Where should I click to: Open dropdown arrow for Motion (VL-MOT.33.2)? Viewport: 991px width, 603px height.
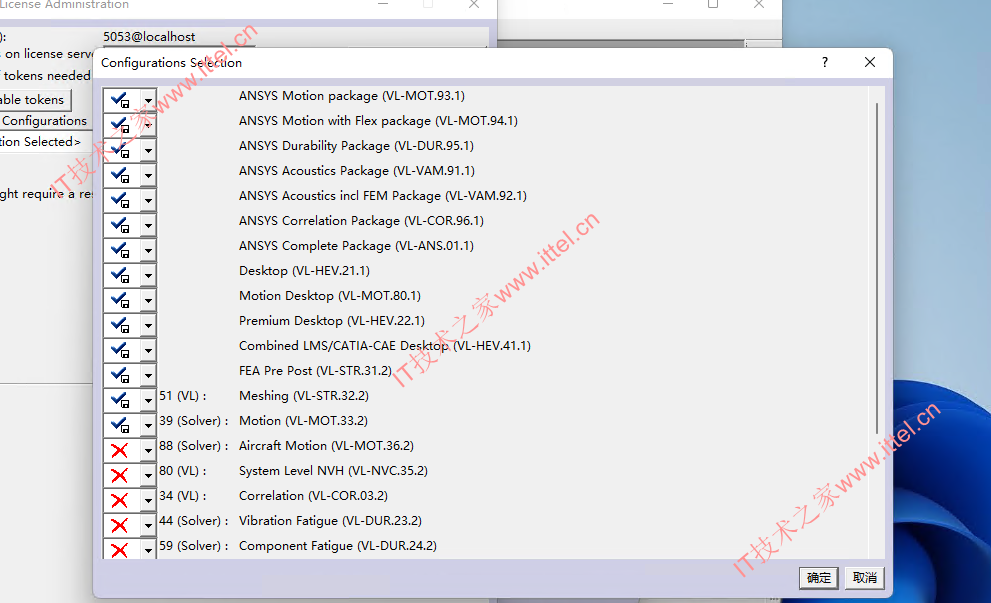[x=148, y=425]
